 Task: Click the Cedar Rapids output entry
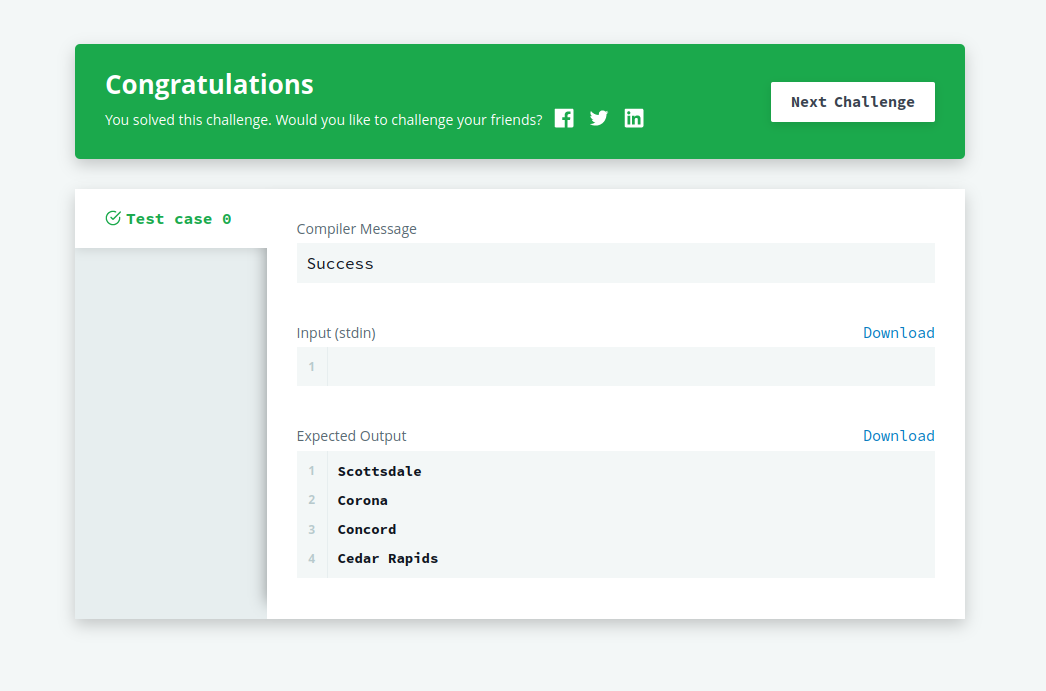387,558
